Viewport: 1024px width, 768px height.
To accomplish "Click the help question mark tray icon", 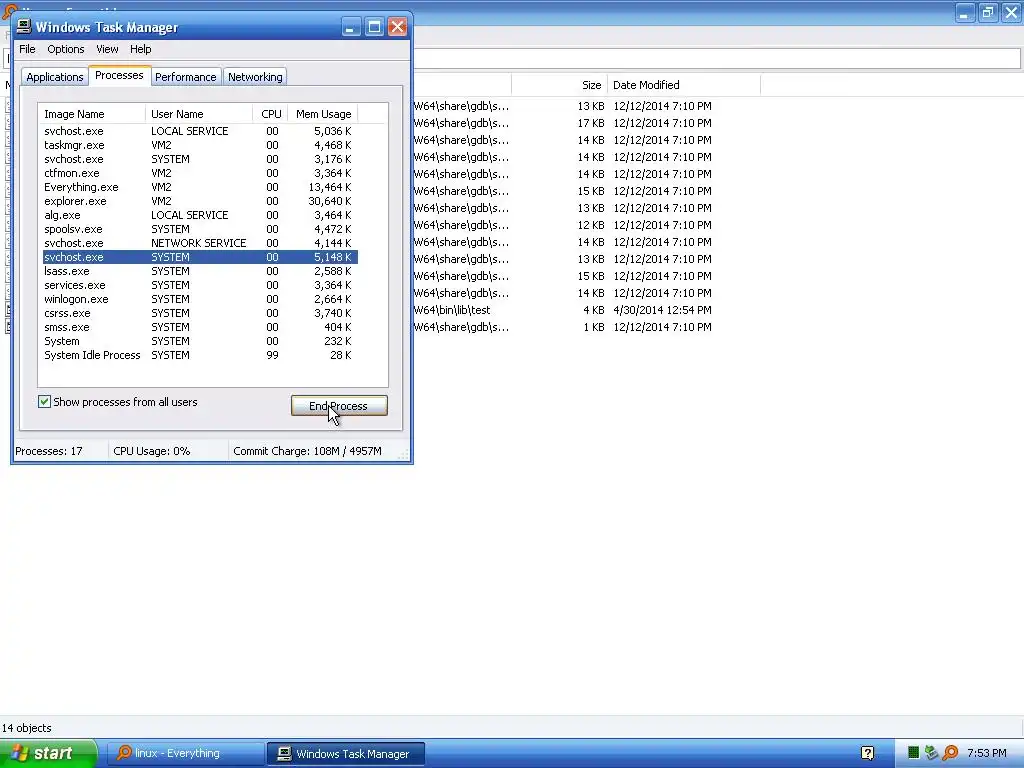I will coord(867,753).
